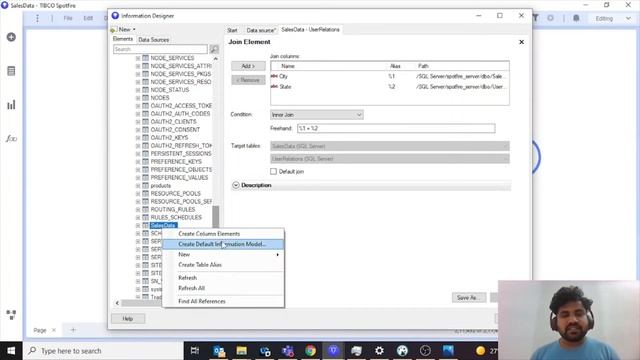The width and height of the screenshot is (640, 360).
Task: Open Microsoft Teams from the taskbar
Action: pos(288,351)
